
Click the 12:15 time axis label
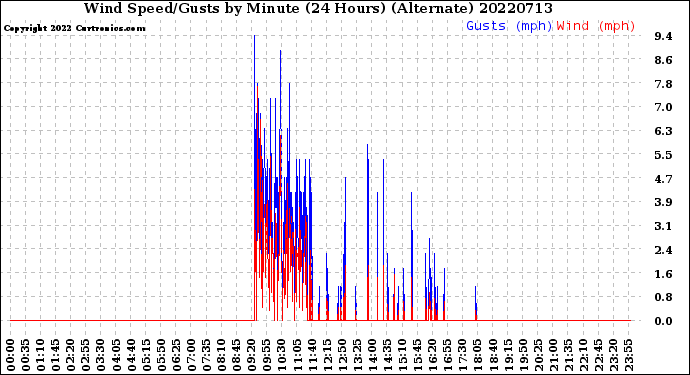pyautogui.click(x=327, y=355)
